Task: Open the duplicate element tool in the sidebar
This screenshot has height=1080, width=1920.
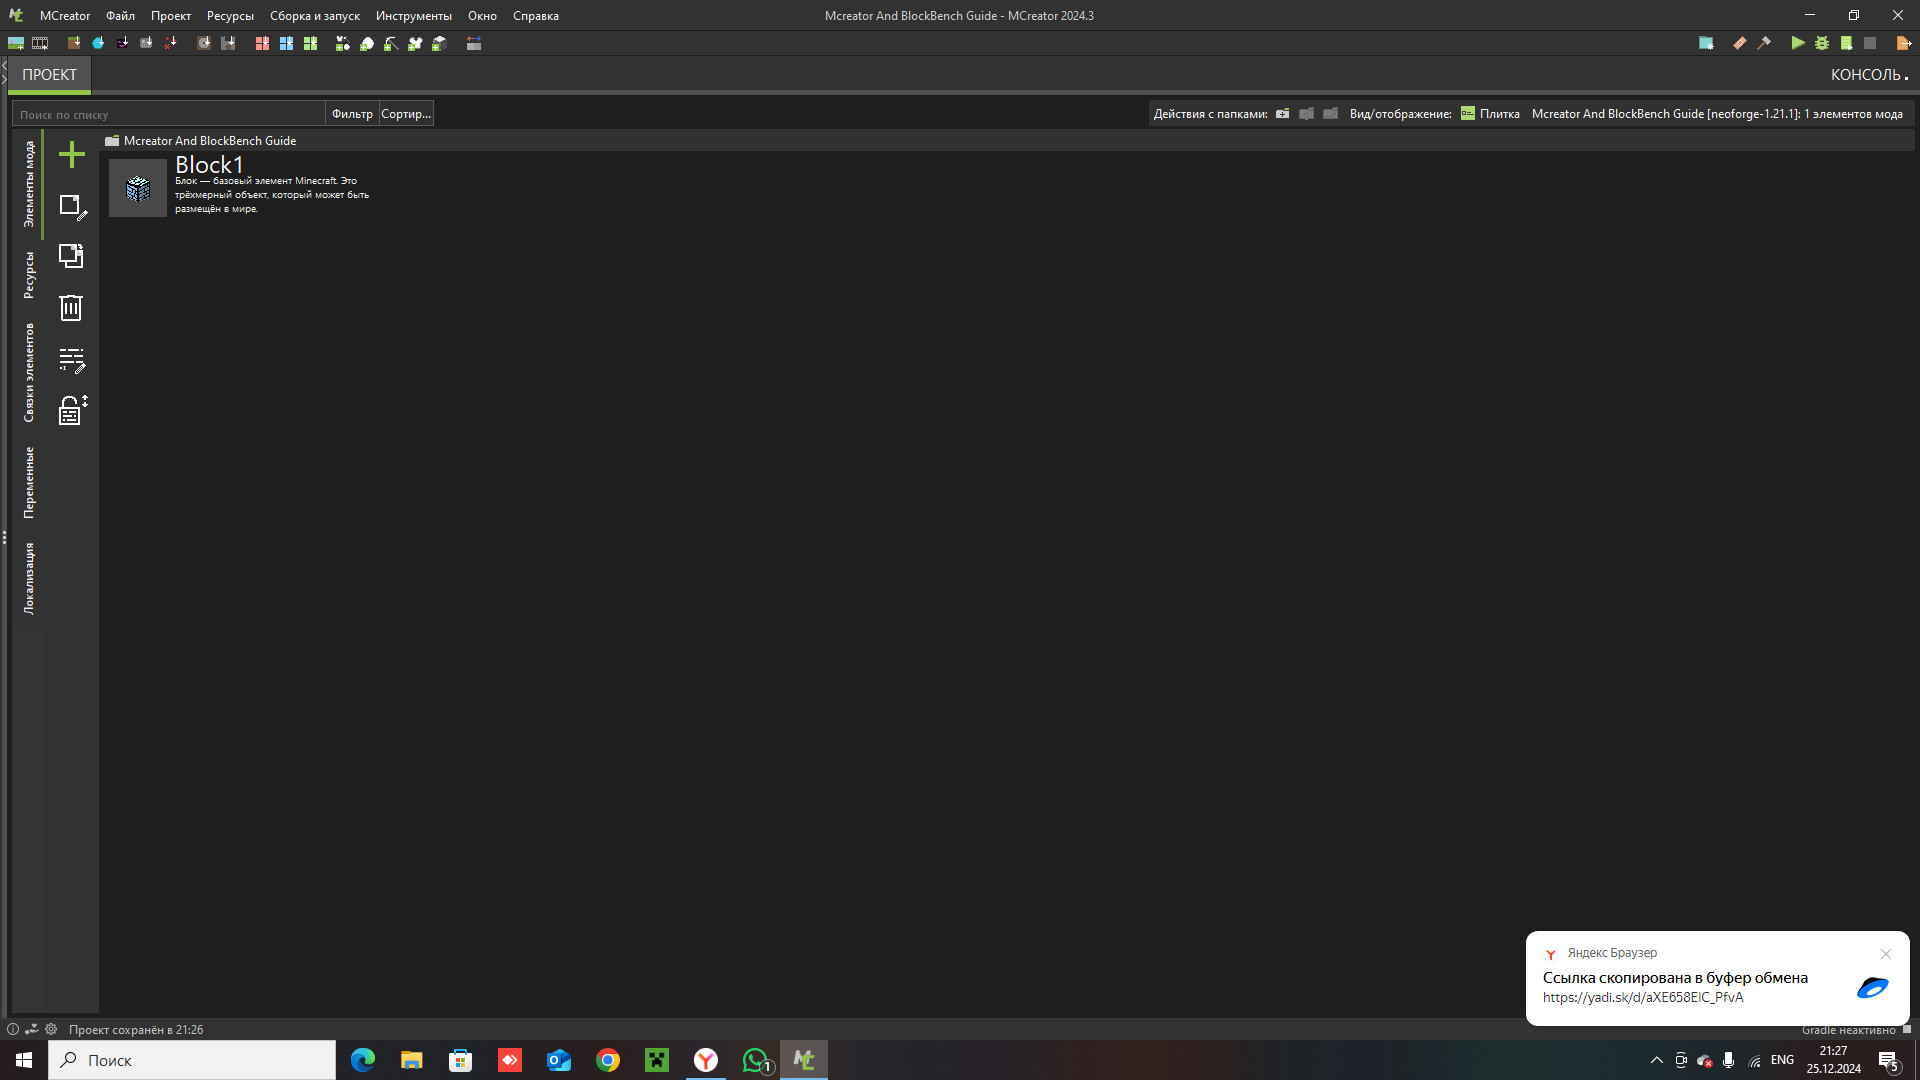Action: point(70,256)
